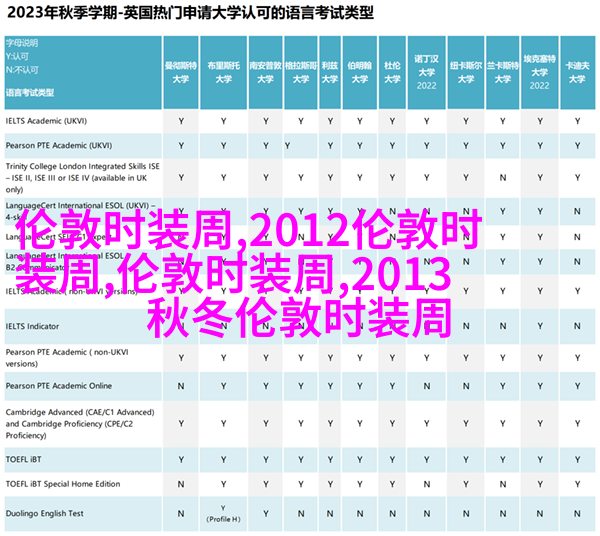Click the 杜伦大学 column header
600x536 pixels.
pyautogui.click(x=392, y=72)
